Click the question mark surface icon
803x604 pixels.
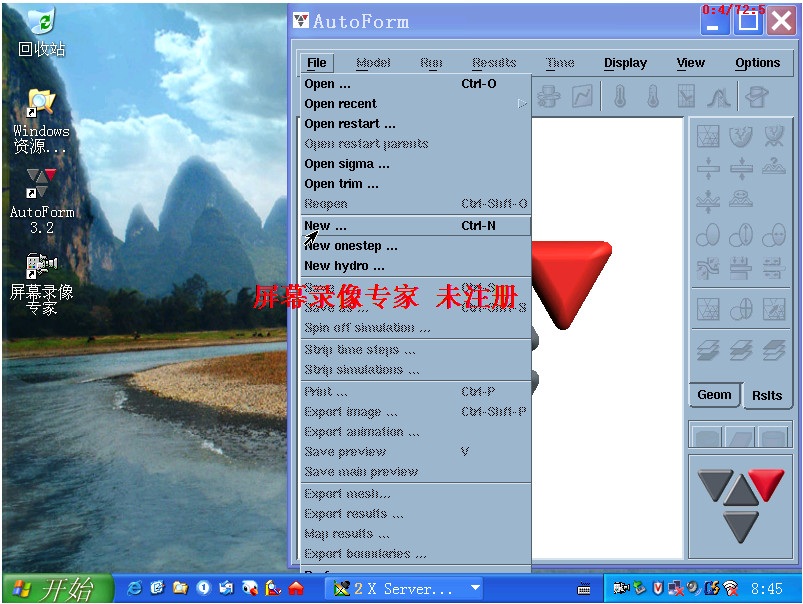pyautogui.click(x=773, y=166)
